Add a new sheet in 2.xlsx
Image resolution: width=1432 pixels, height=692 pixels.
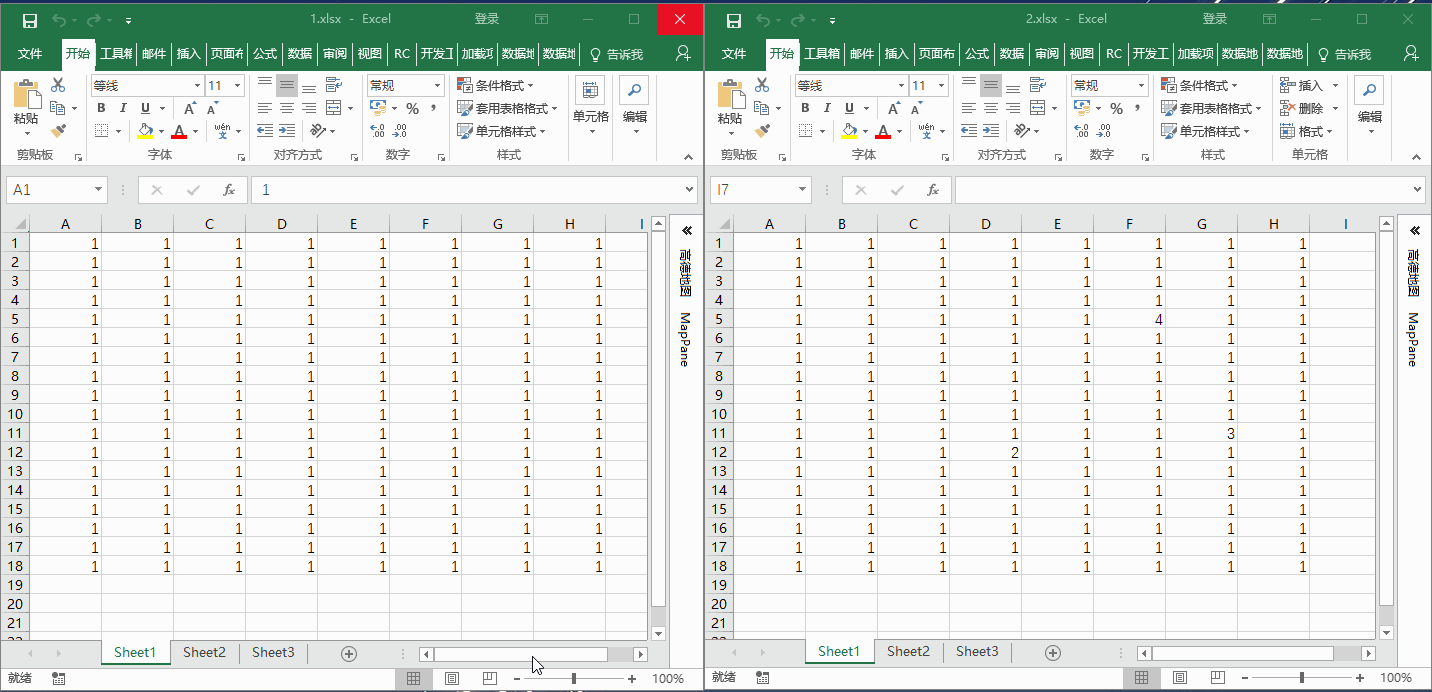[1053, 653]
